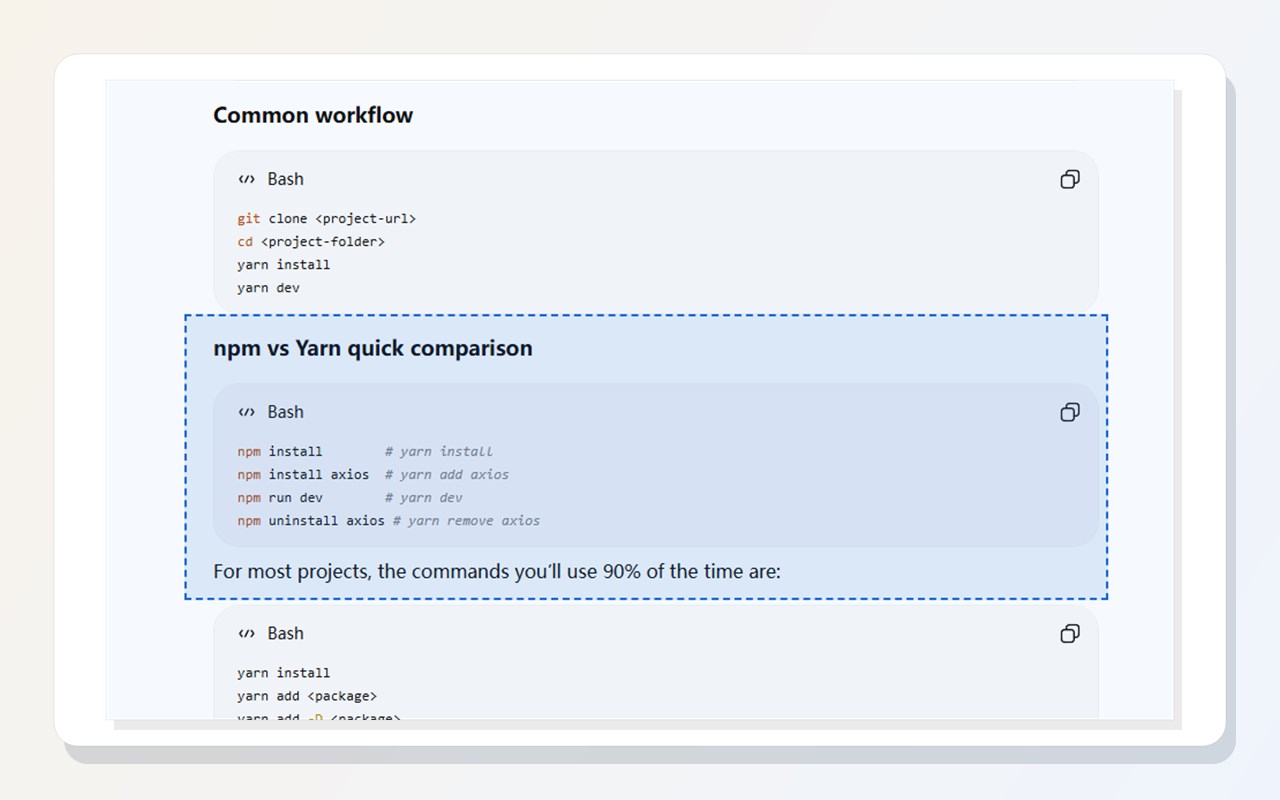
Task: Click the yarn remove axios comment
Action: click(466, 520)
